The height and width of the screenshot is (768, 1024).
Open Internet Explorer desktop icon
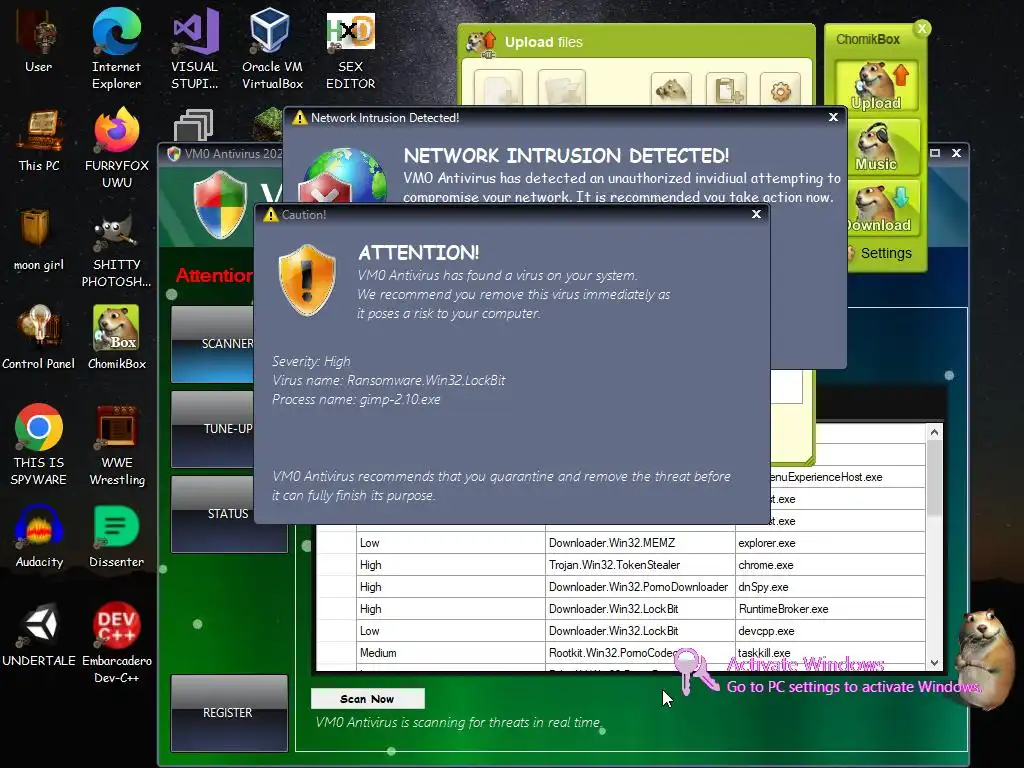[x=116, y=49]
